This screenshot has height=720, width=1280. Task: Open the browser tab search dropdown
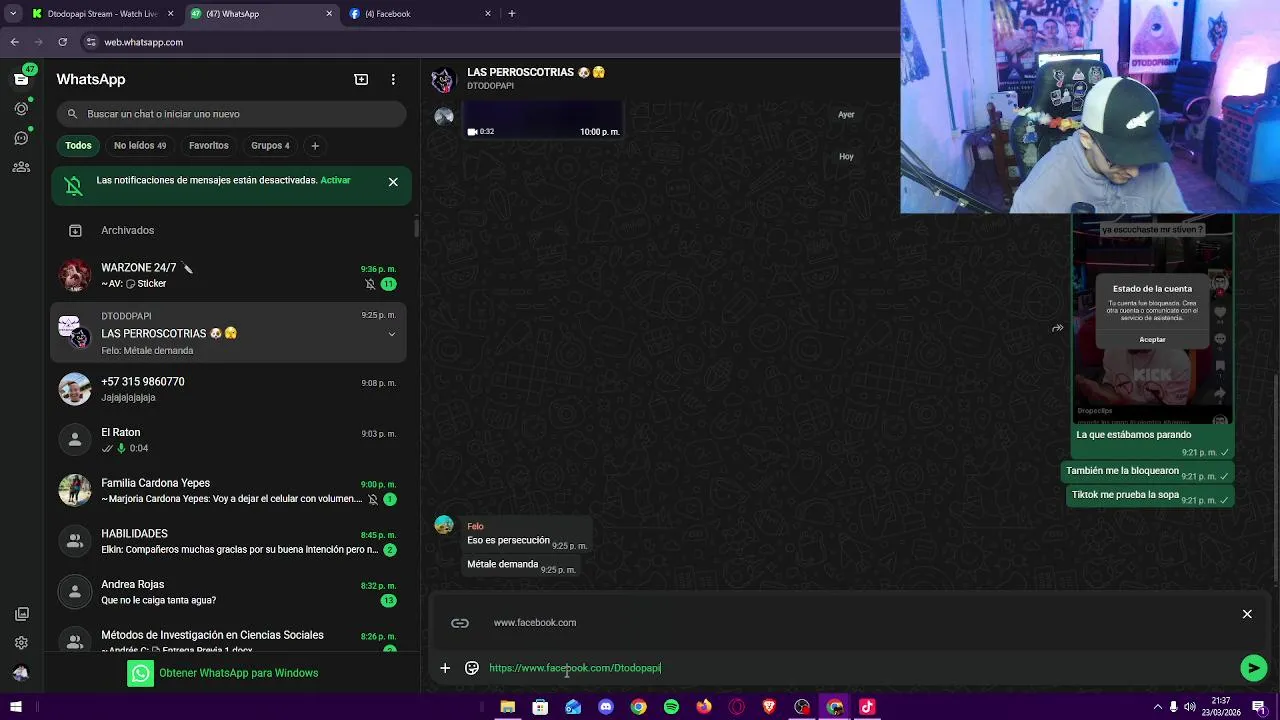[x=13, y=14]
